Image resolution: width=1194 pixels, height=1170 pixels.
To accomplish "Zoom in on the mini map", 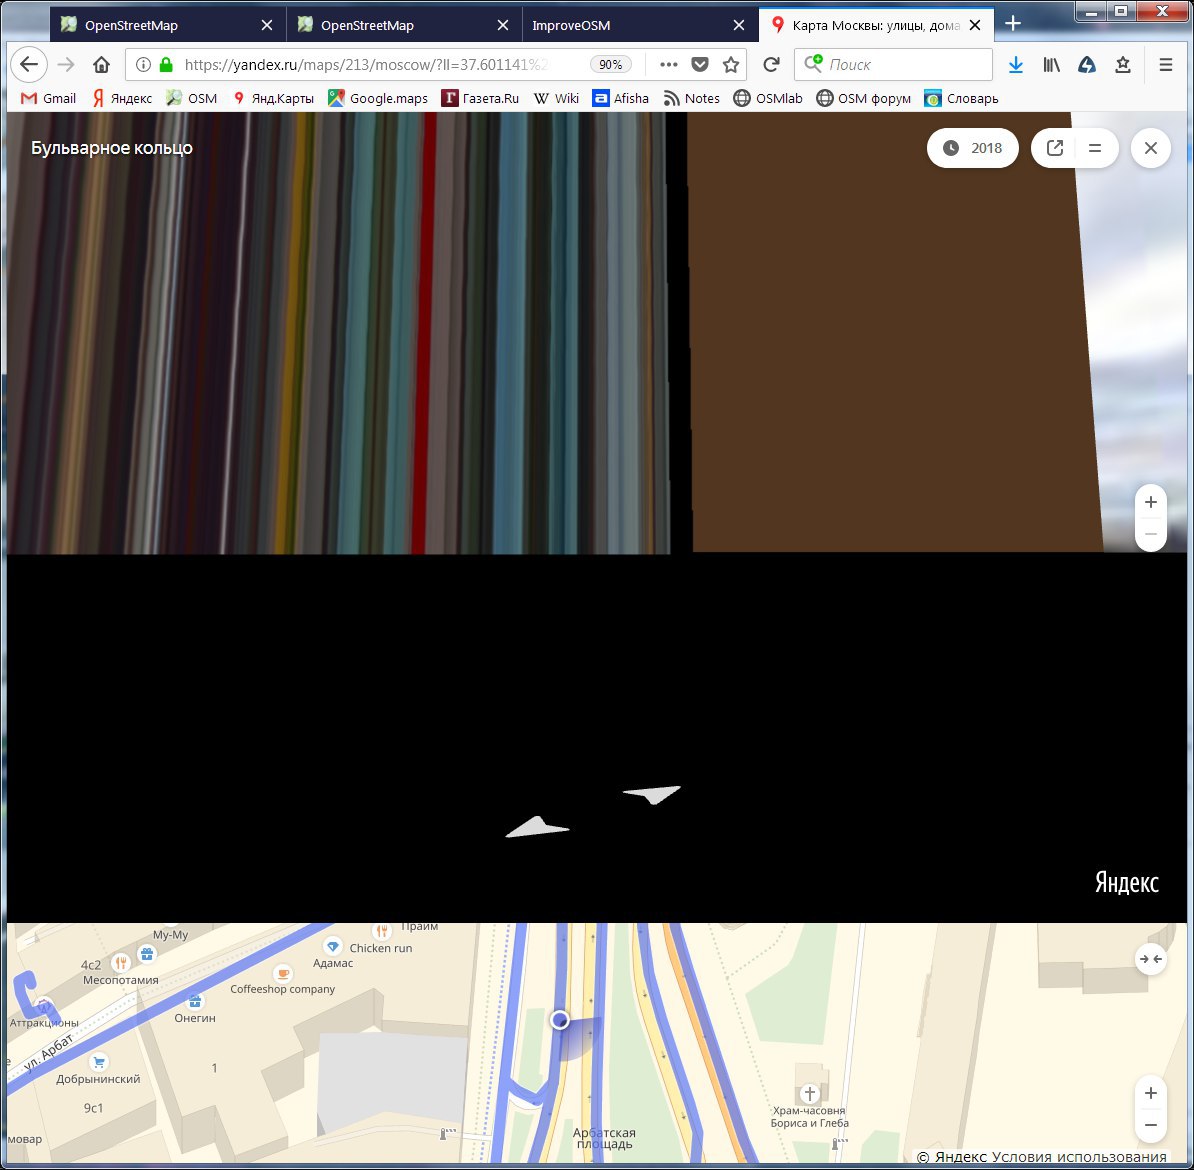I will pyautogui.click(x=1151, y=1093).
